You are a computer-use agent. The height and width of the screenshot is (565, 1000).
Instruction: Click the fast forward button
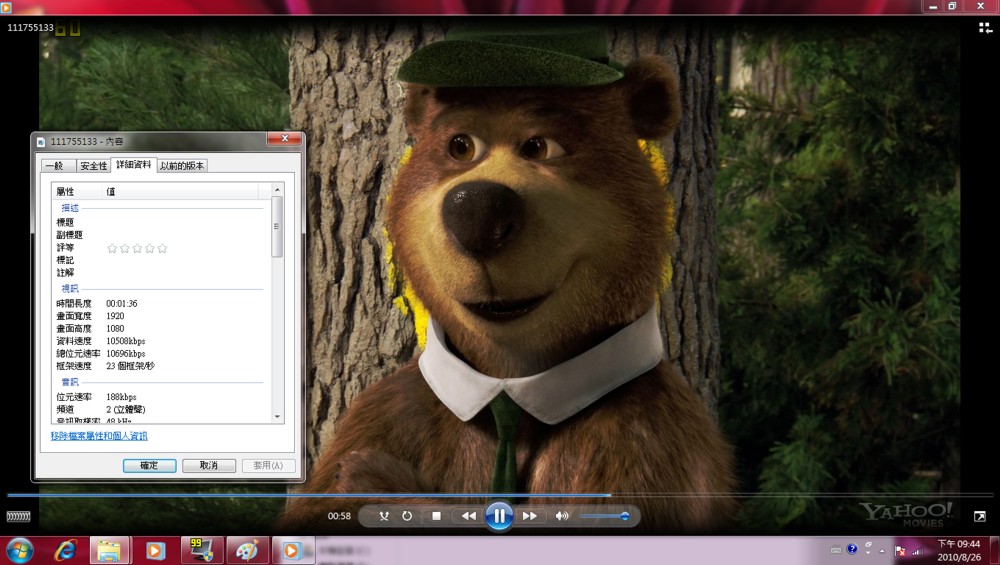[x=529, y=516]
